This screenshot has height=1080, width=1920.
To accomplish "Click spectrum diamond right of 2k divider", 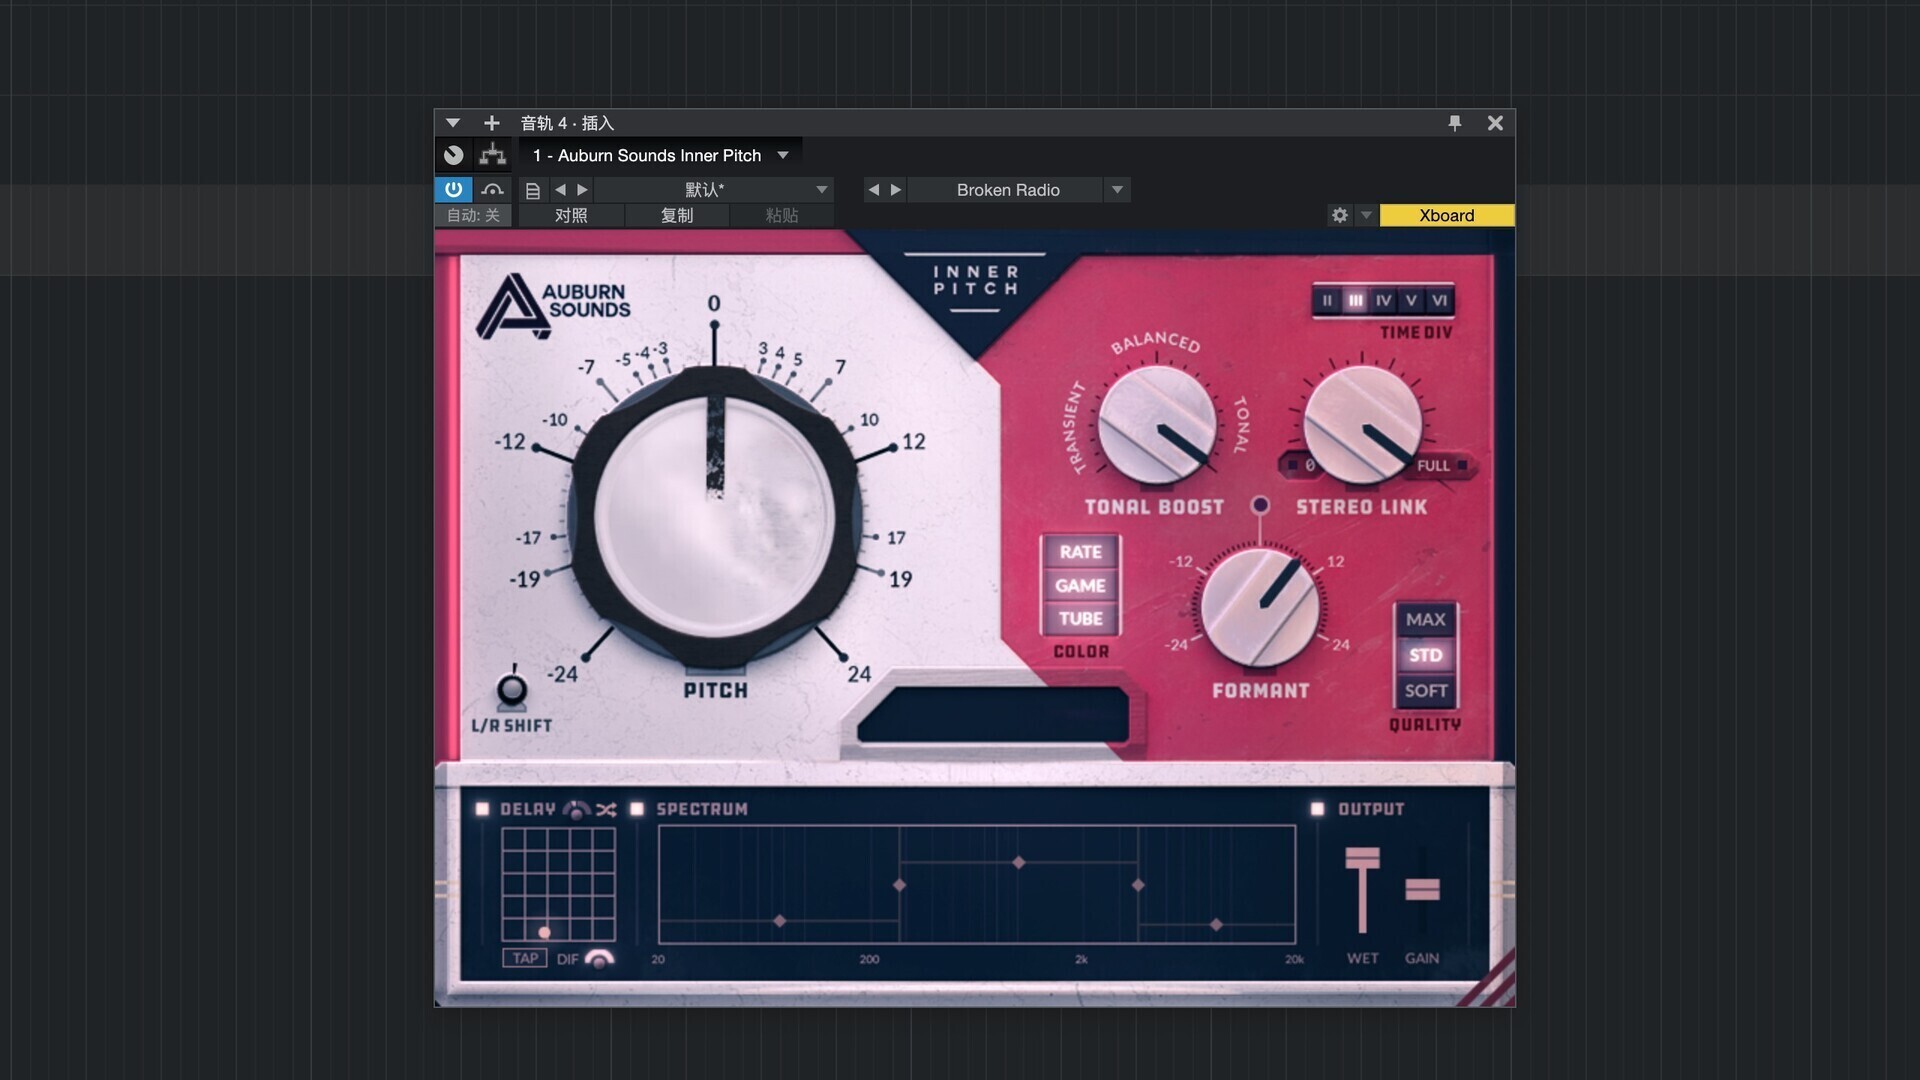I will (1138, 885).
